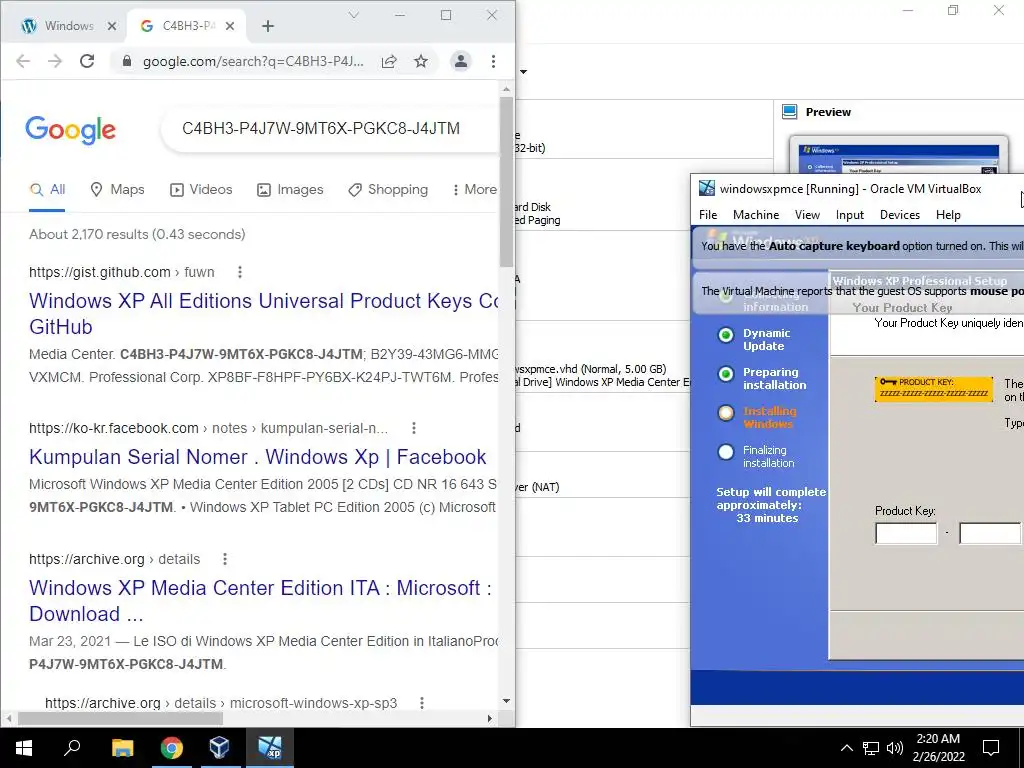Select the Videos search tab
Screen dimensions: 1024x768
[x=201, y=189]
